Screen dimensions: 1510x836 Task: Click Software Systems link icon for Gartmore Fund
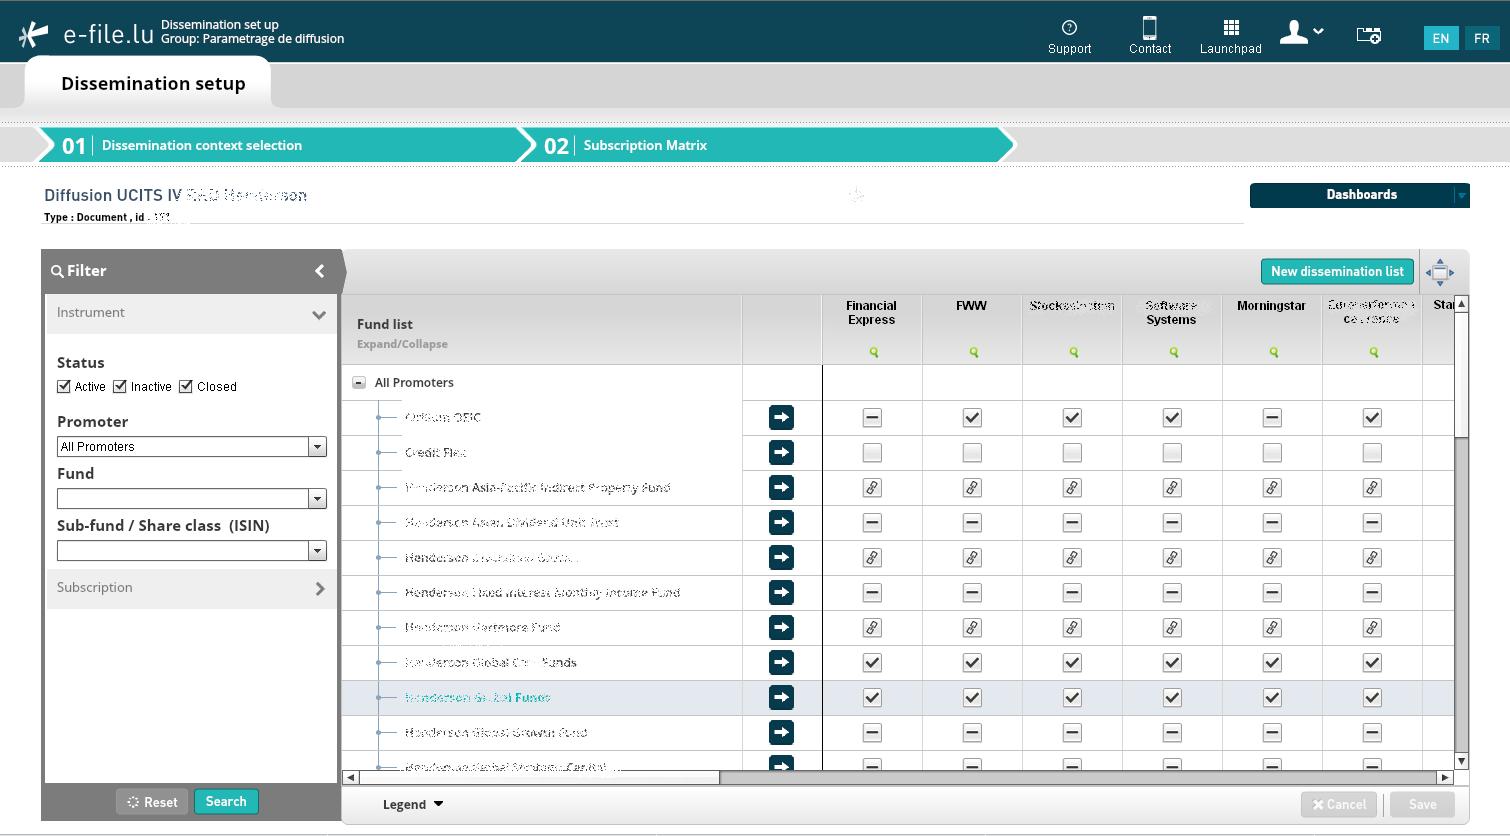click(x=1172, y=628)
